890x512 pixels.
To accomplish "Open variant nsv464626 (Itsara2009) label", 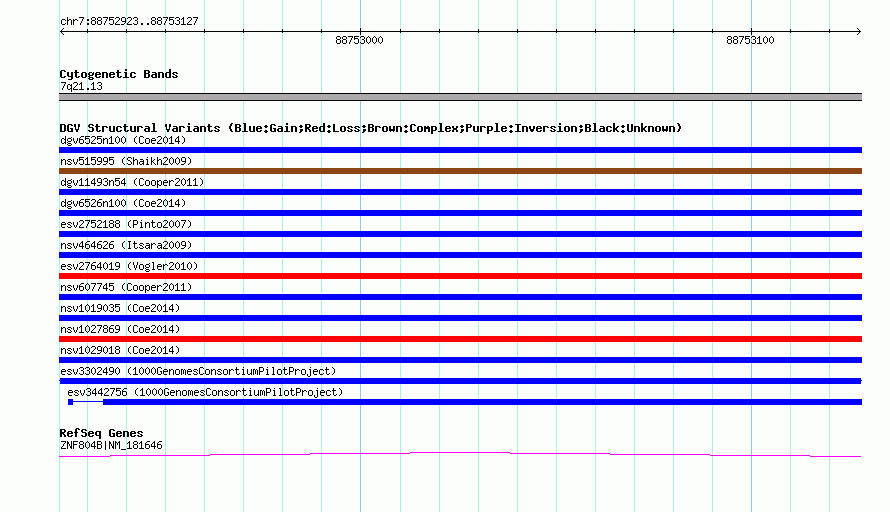I will [x=126, y=245].
